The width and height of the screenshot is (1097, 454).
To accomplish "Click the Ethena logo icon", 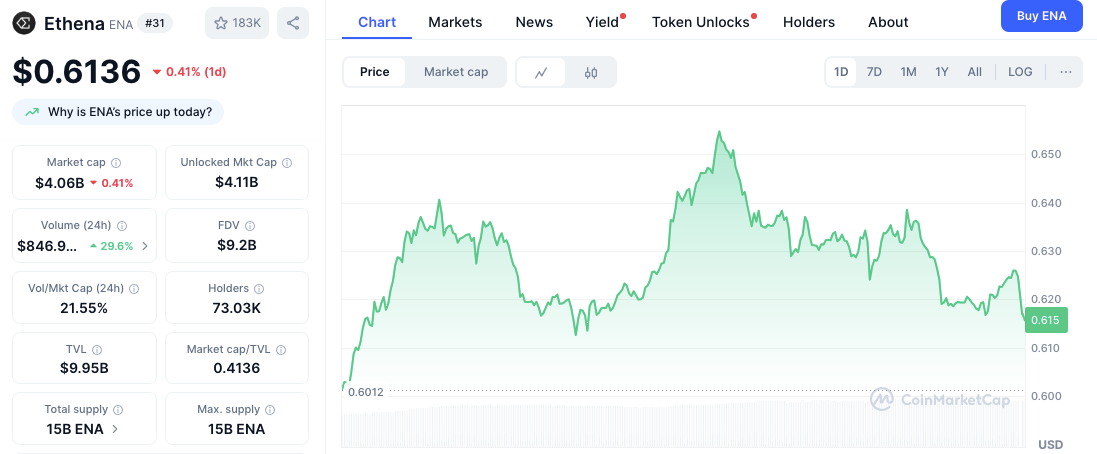I will (24, 23).
